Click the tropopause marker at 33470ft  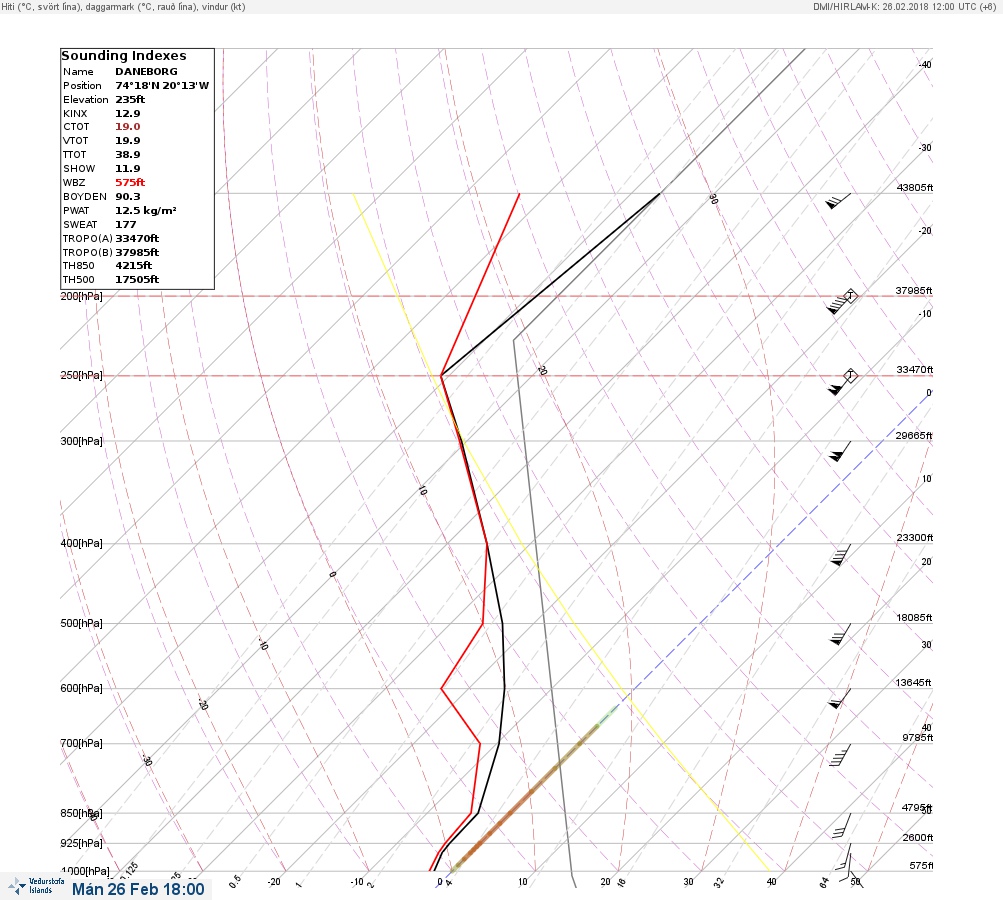click(850, 375)
